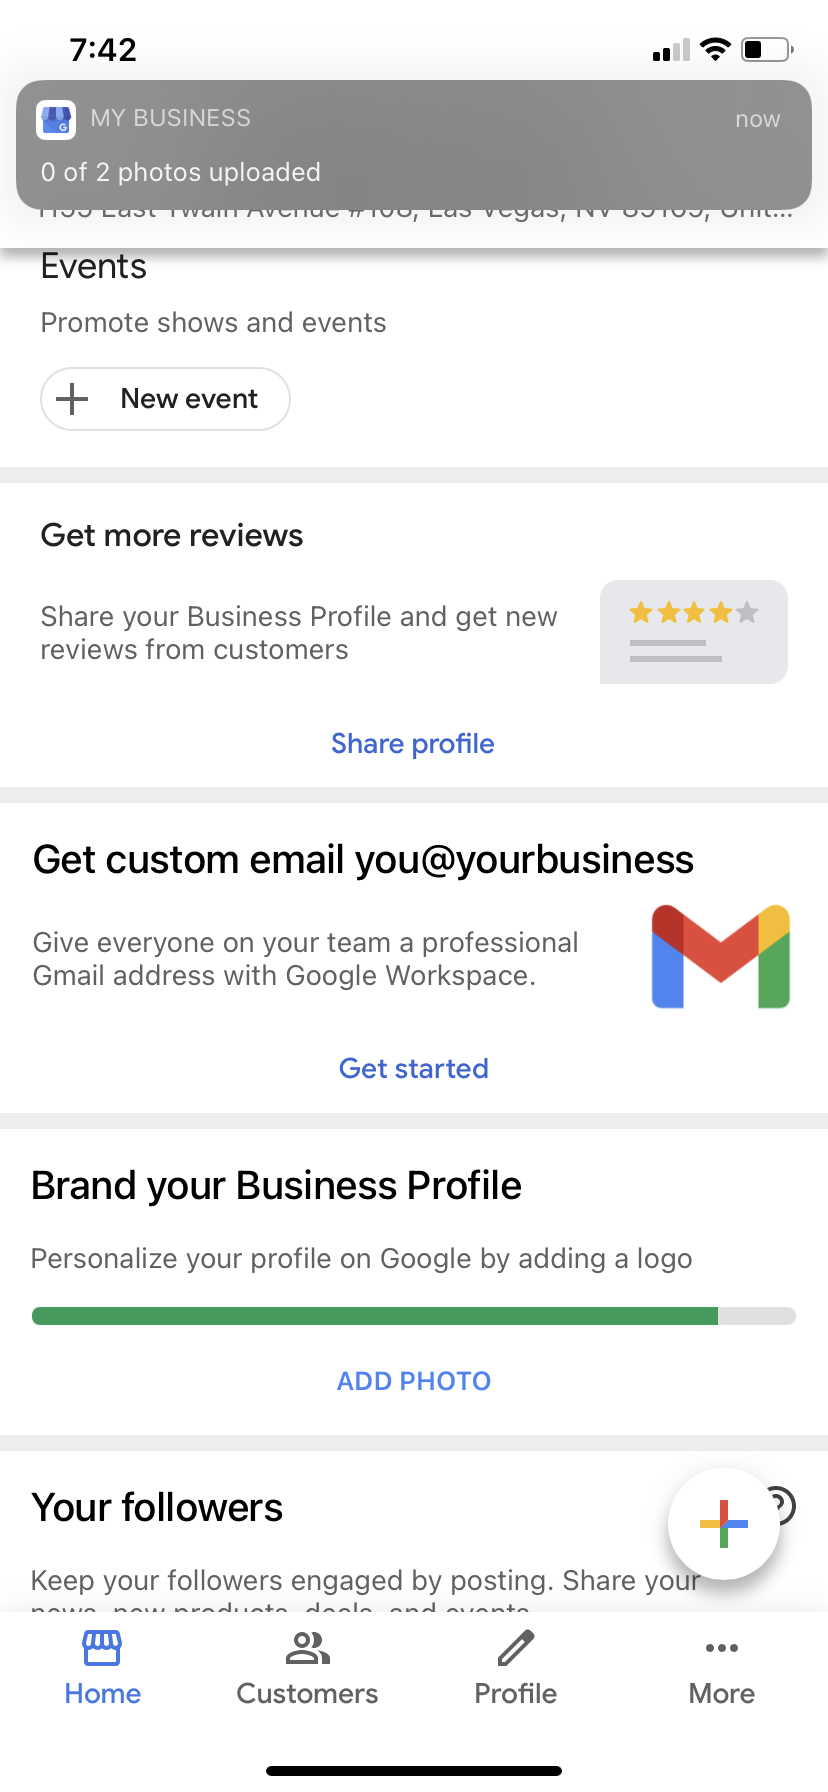The height and width of the screenshot is (1792, 828).
Task: Tap the Profile pencil icon
Action: [x=516, y=1647]
